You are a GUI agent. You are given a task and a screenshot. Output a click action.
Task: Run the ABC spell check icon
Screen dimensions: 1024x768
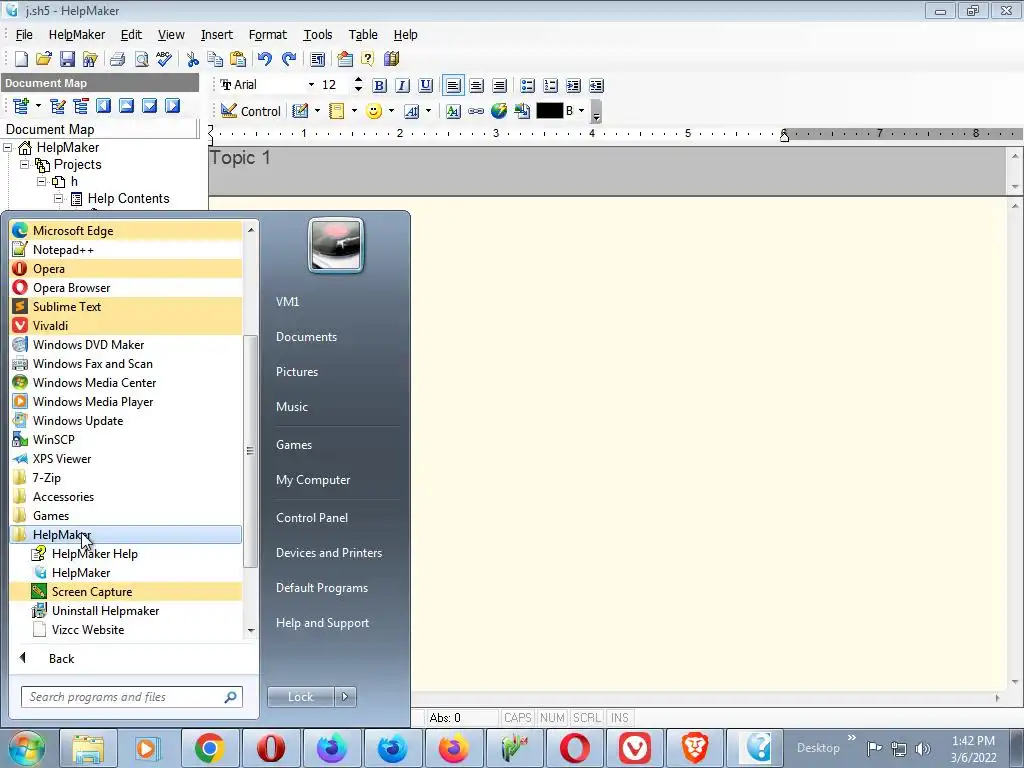pyautogui.click(x=164, y=59)
